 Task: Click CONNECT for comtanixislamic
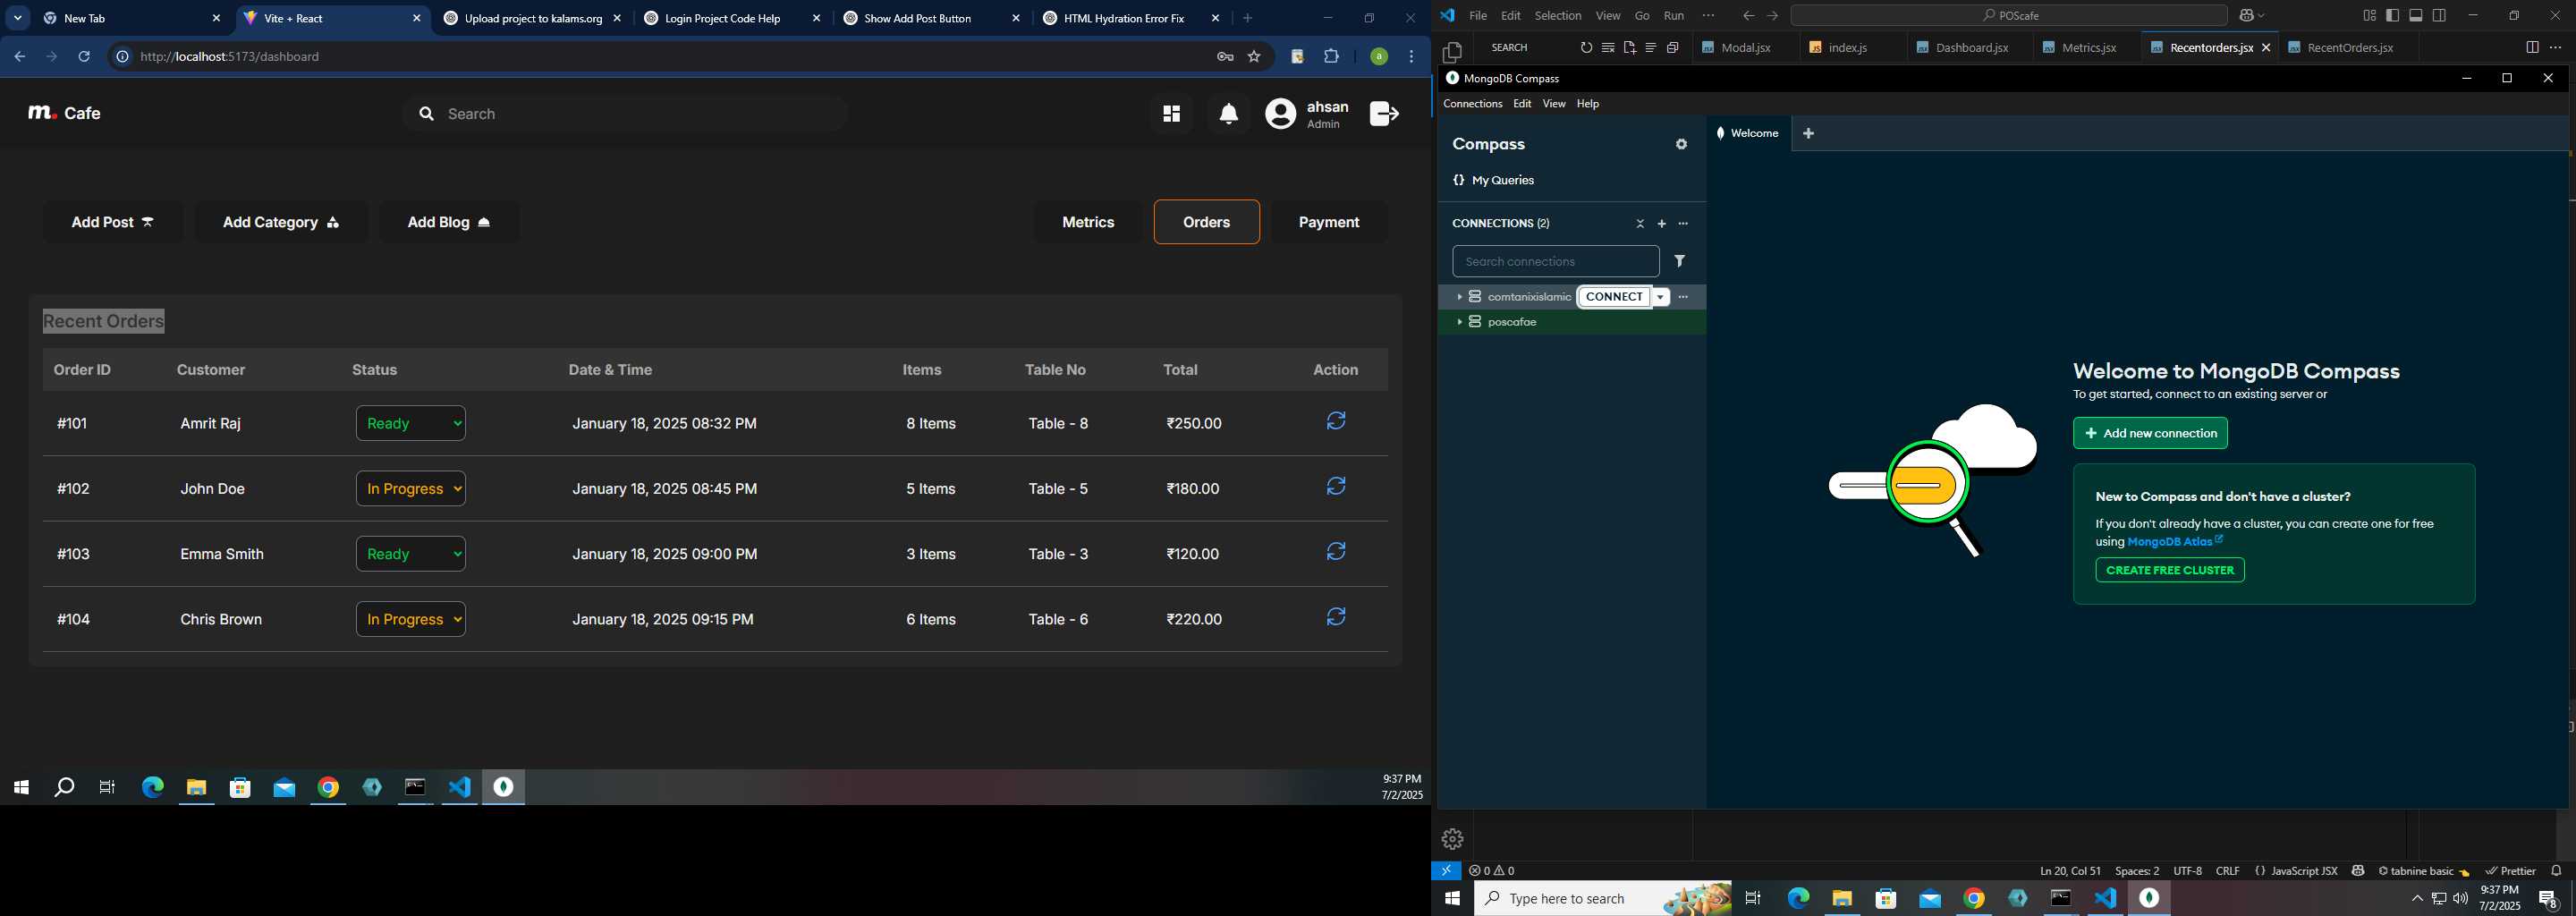pyautogui.click(x=1614, y=297)
